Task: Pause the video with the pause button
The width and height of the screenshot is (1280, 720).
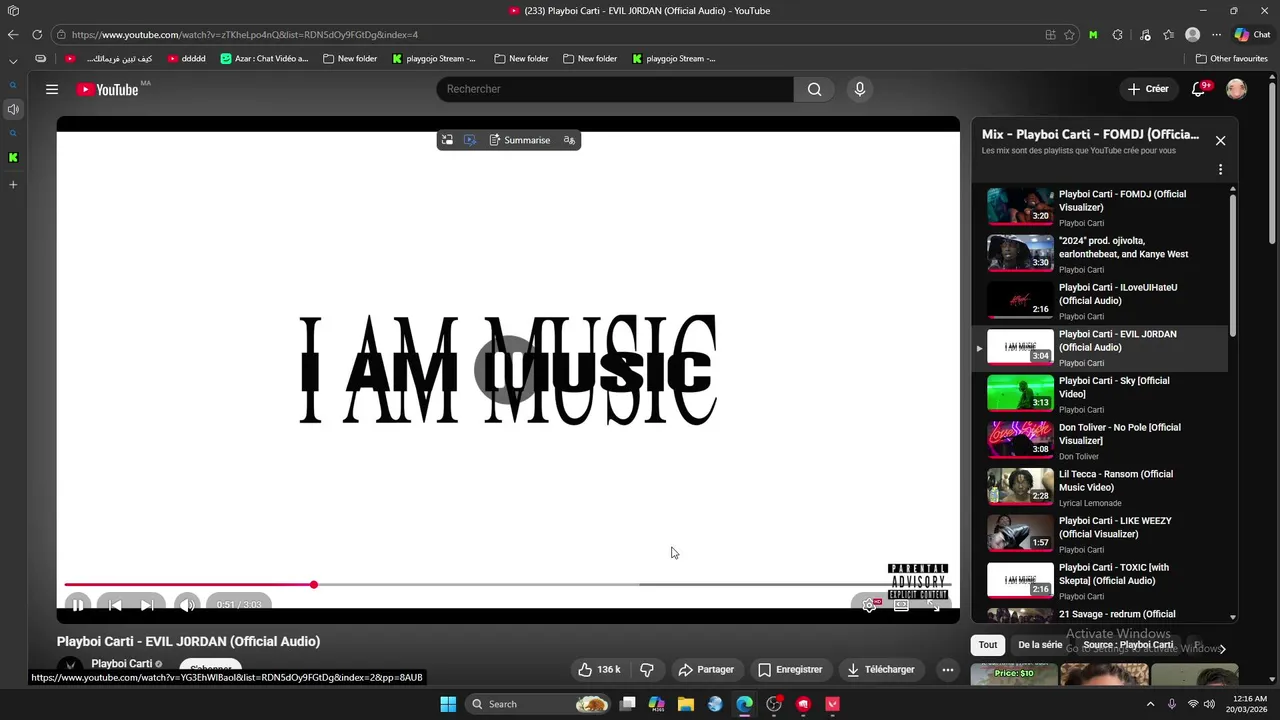Action: tap(77, 605)
